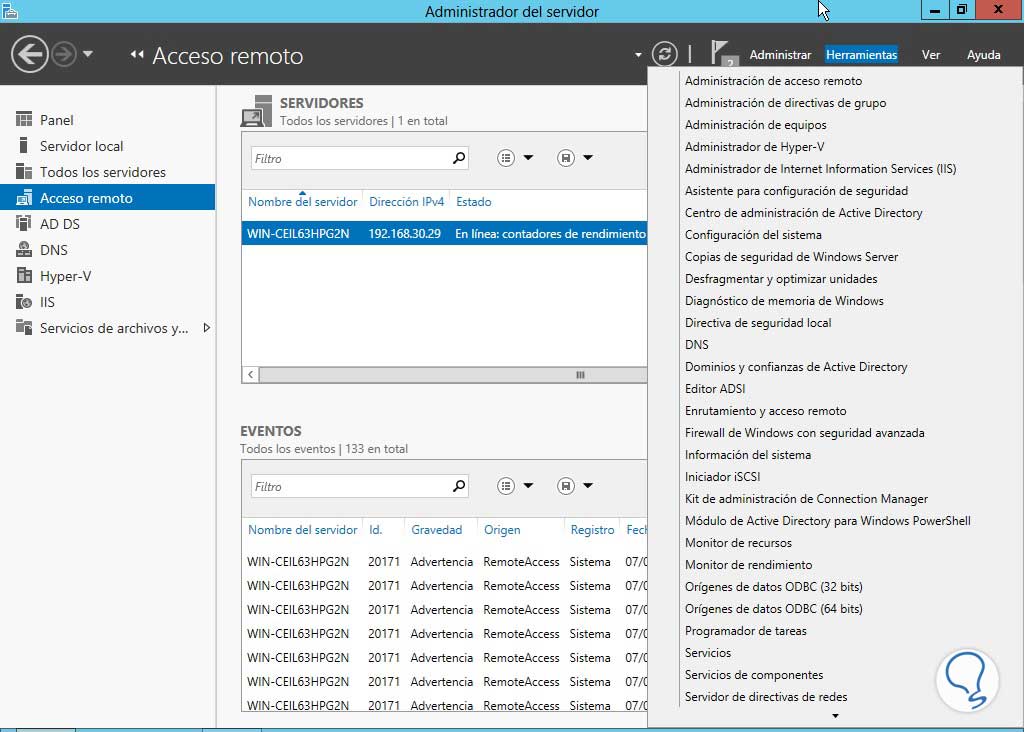Sort by Dirección IPv4 column
Screen dimensions: 1028x732
pos(406,202)
